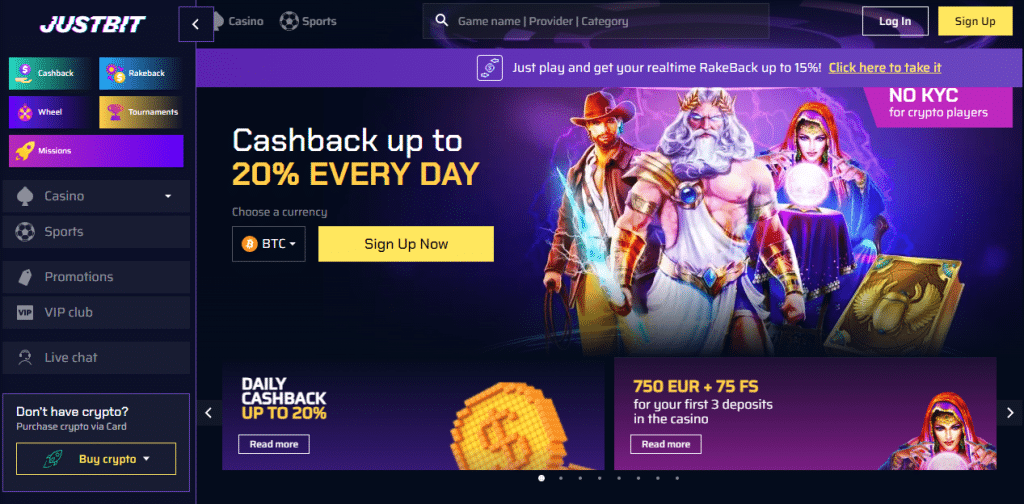Open the Wheel bonus tile
This screenshot has height=504, width=1024.
51,112
